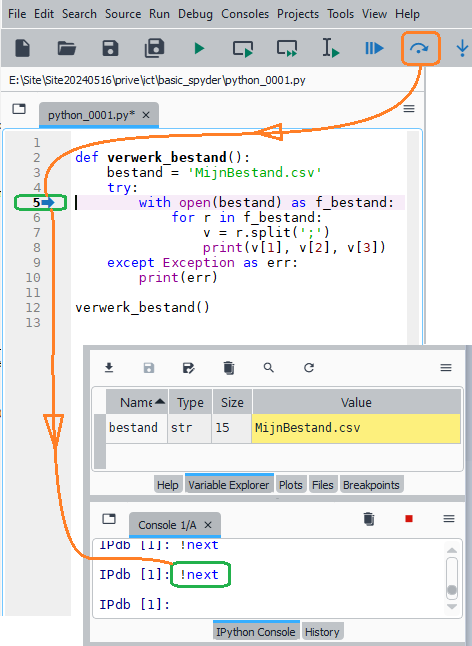The height and width of the screenshot is (646, 472).
Task: Click the search variables magnifier icon
Action: pyautogui.click(x=269, y=367)
